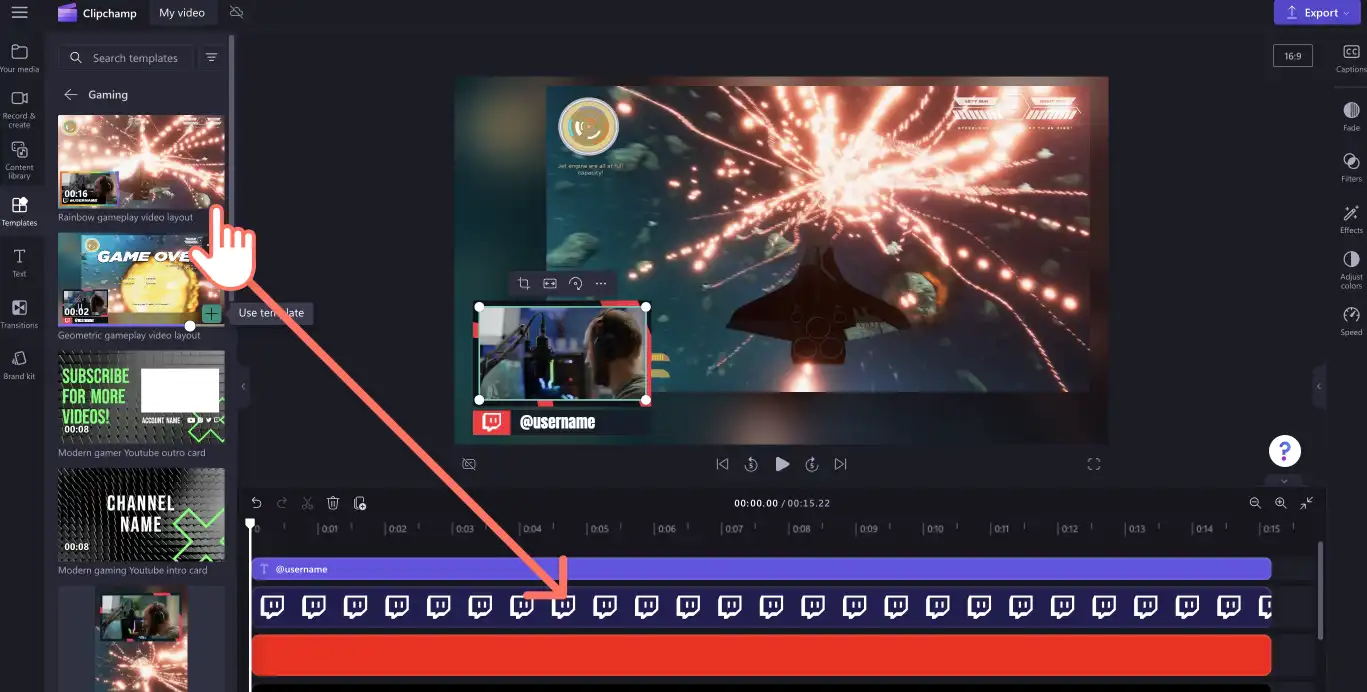Click the Clipchamp logo
1367x692 pixels.
97,13
